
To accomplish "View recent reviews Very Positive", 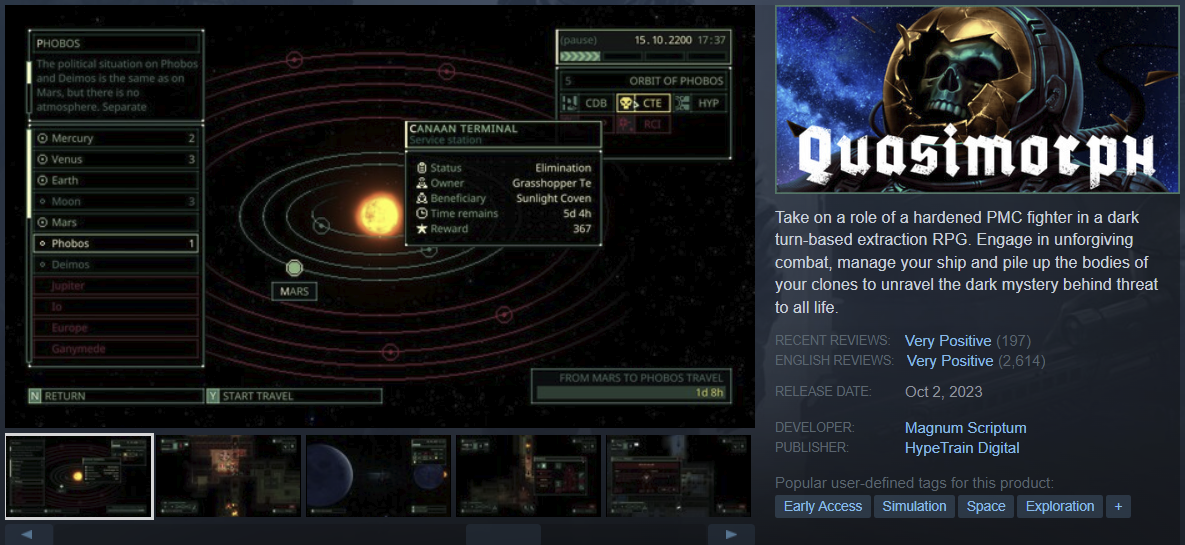I will pyautogui.click(x=948, y=341).
